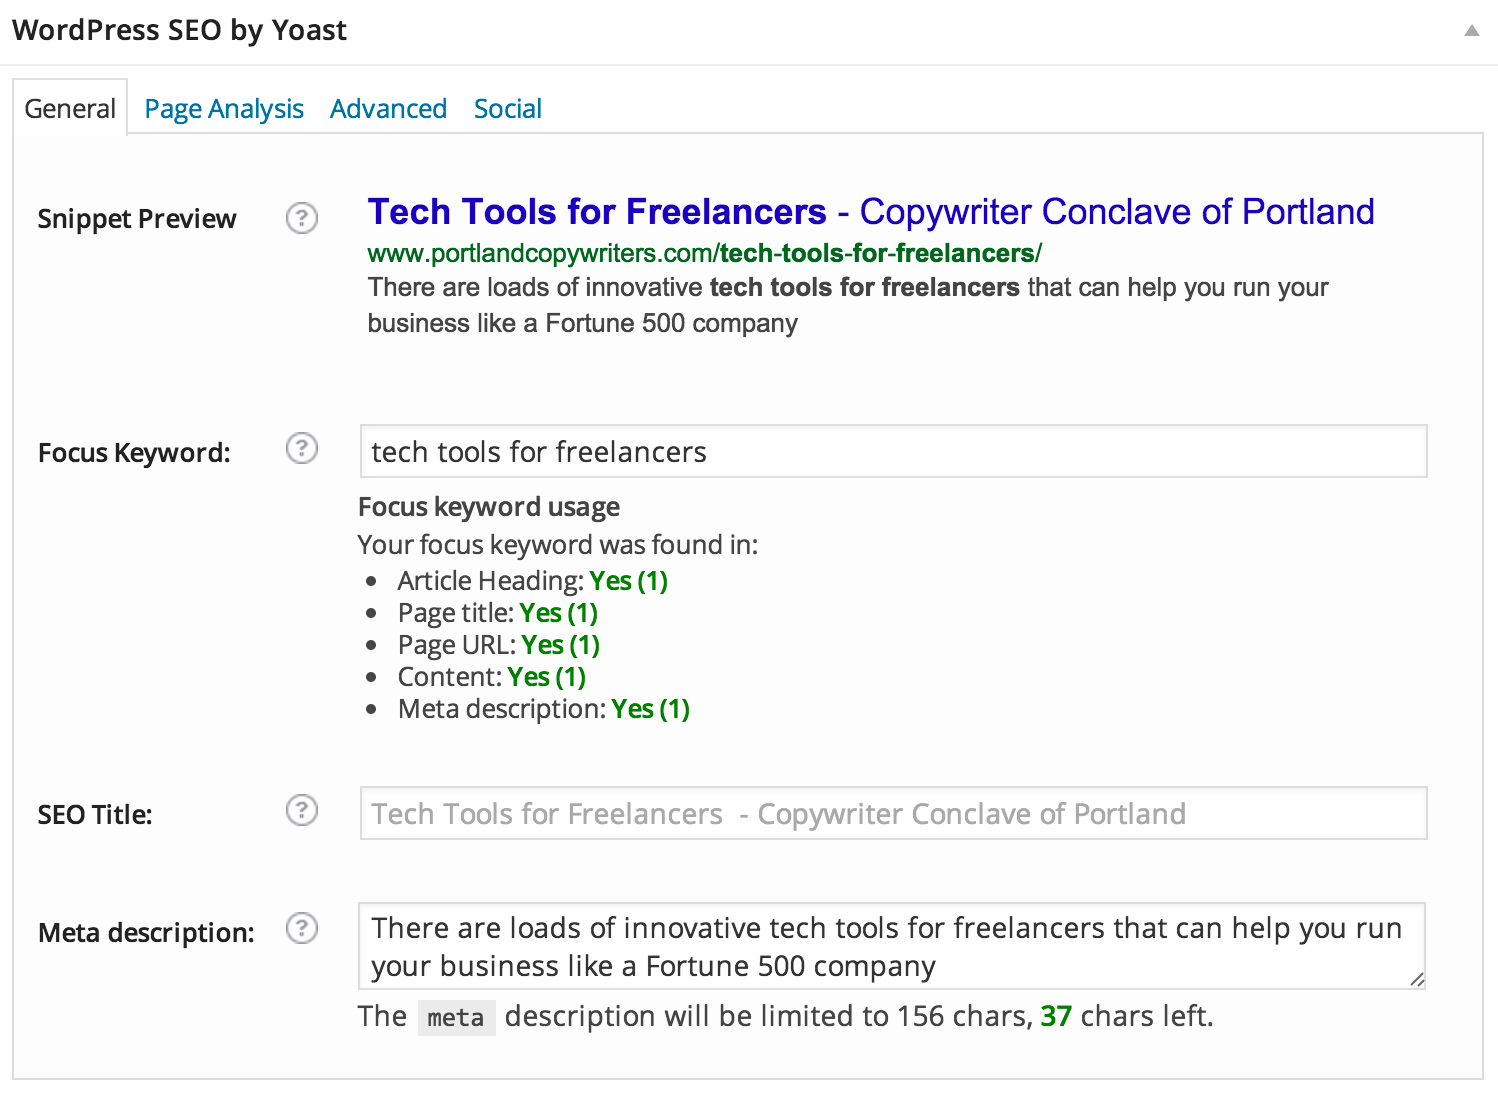Click the Meta description help icon
This screenshot has width=1498, height=1098.
tap(301, 929)
